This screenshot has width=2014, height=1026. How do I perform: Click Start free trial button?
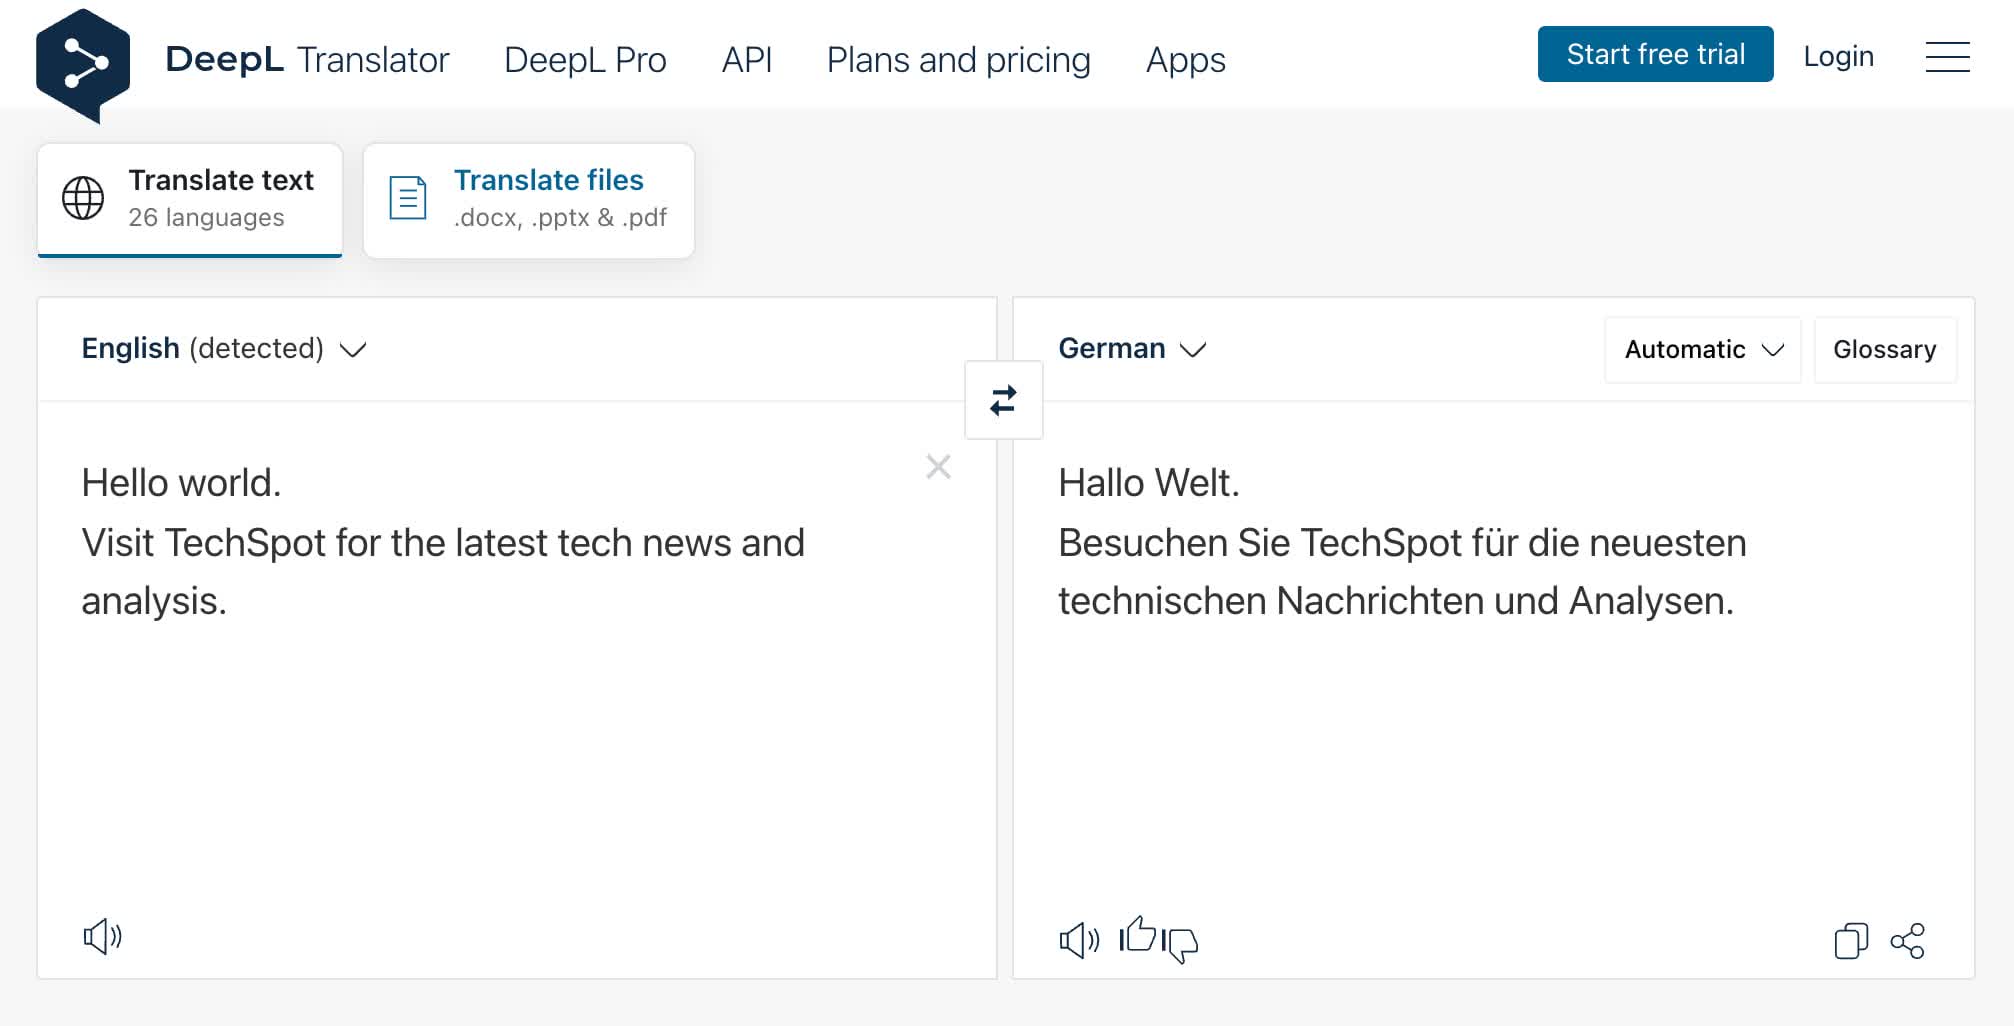[x=1655, y=54]
